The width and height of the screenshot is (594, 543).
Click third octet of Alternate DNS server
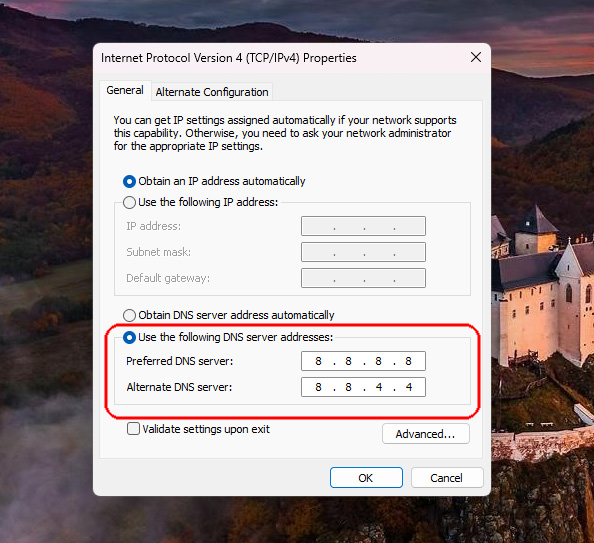(x=379, y=387)
